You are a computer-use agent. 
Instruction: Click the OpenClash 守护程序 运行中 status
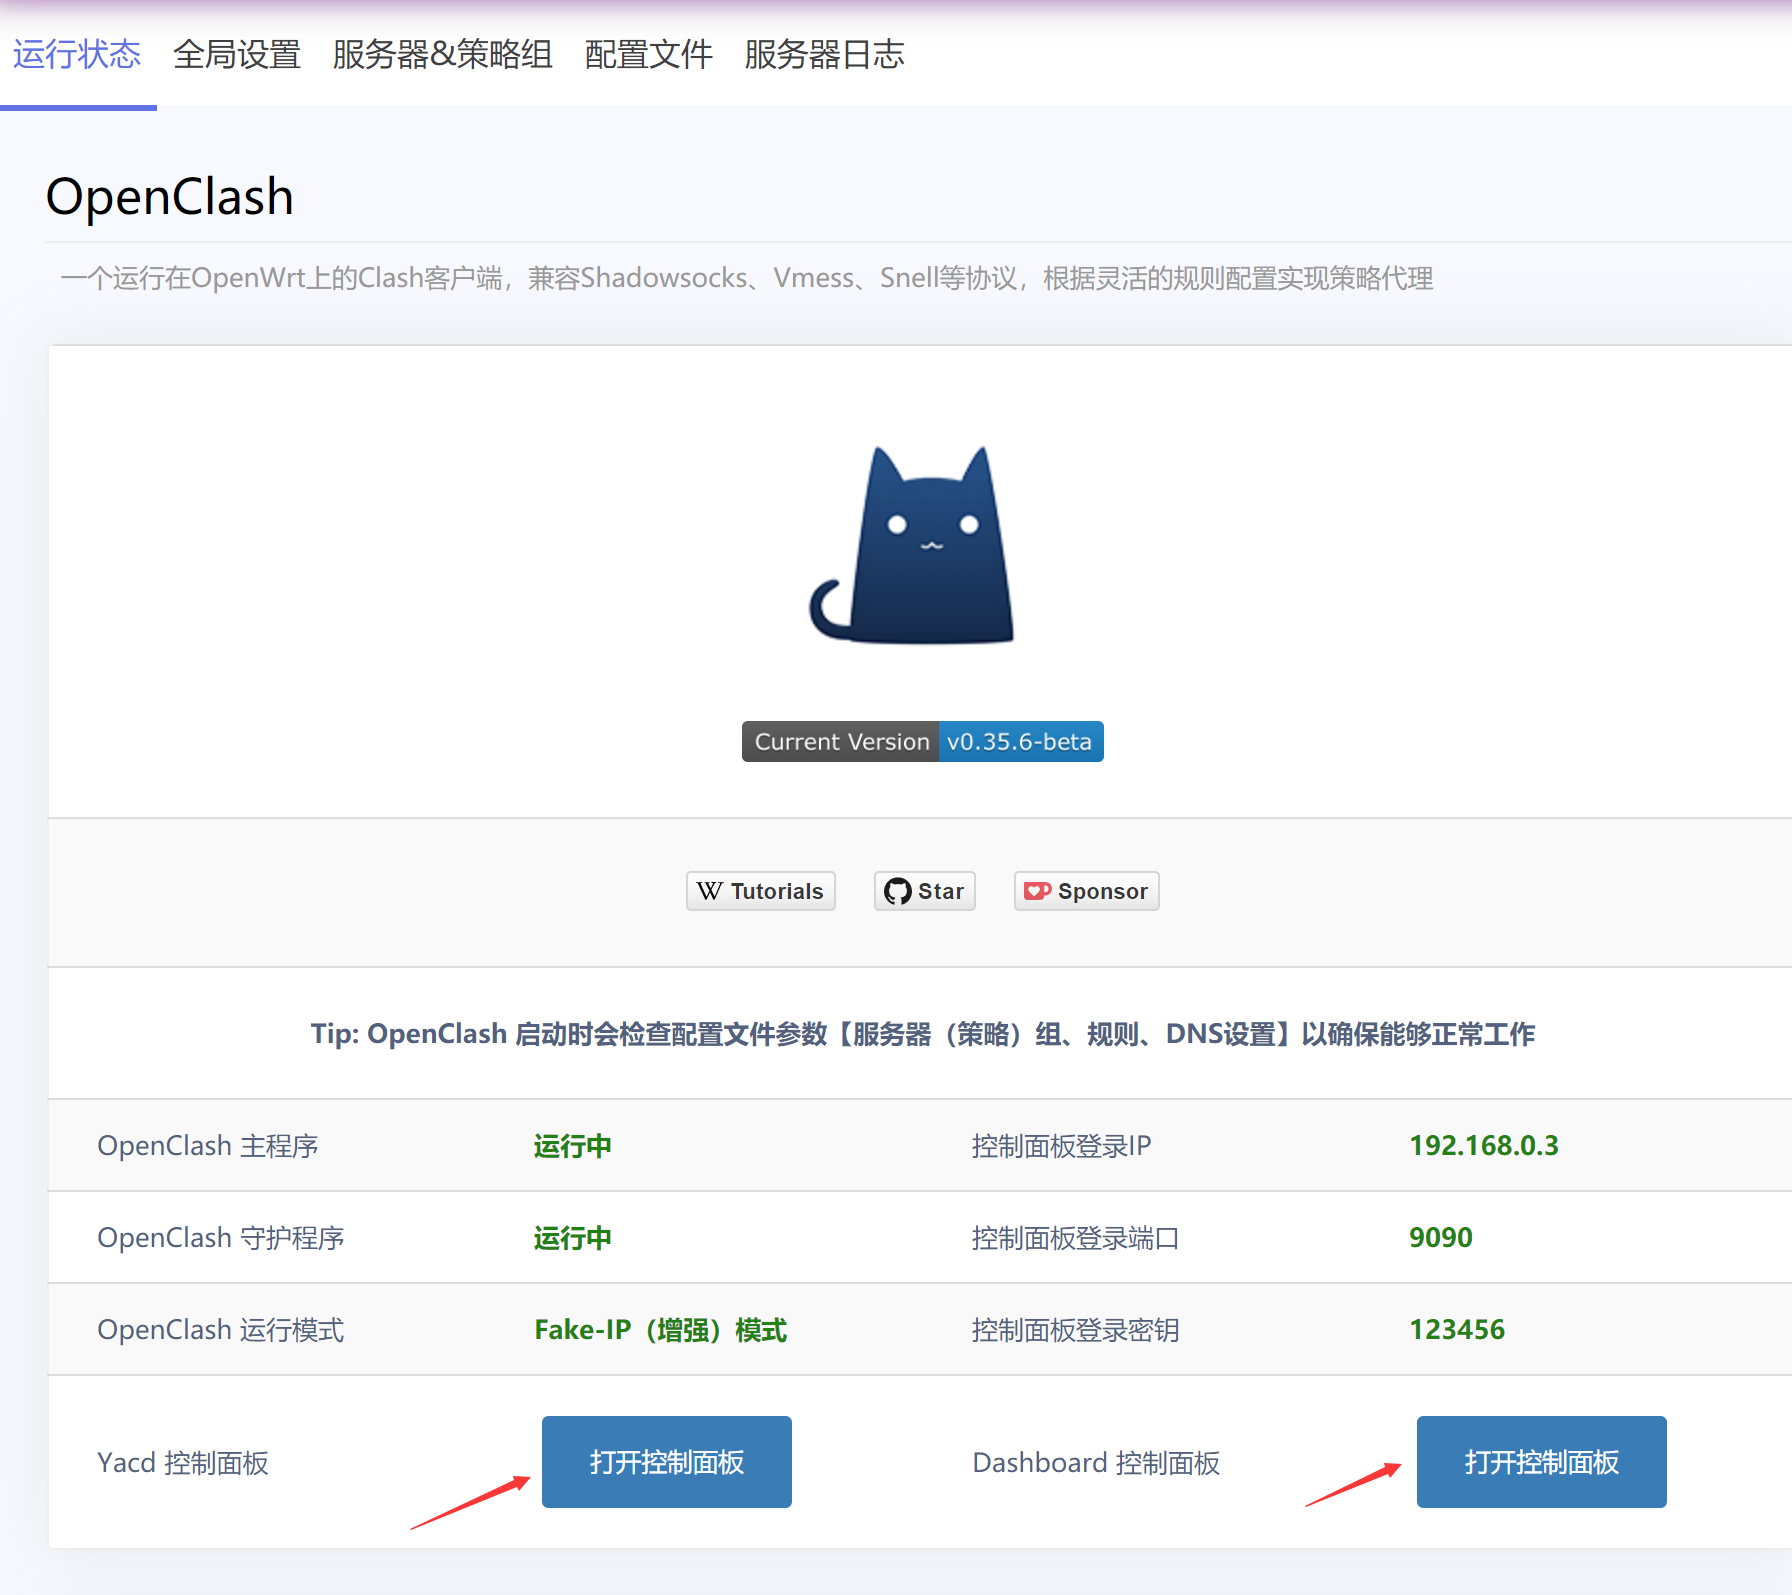[x=573, y=1238]
